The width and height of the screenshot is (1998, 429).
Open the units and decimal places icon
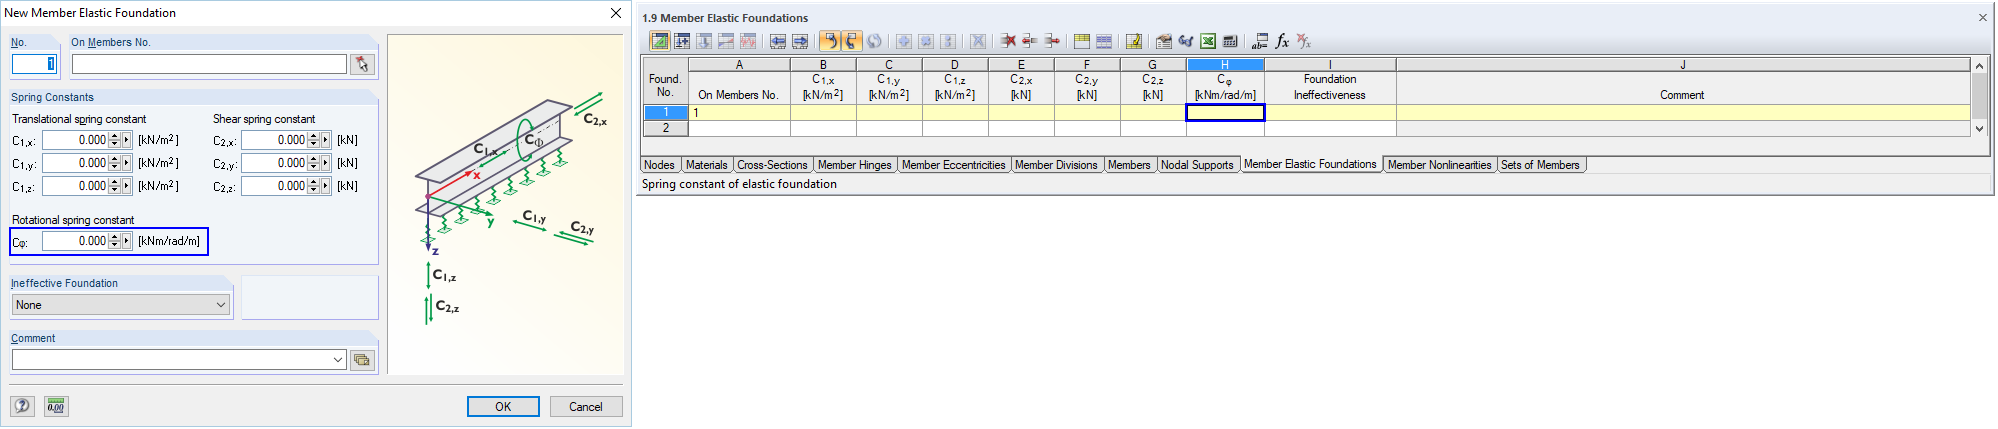(56, 406)
